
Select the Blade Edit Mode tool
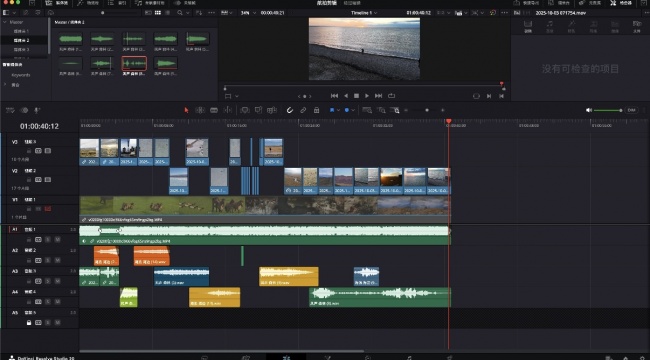tap(228, 110)
